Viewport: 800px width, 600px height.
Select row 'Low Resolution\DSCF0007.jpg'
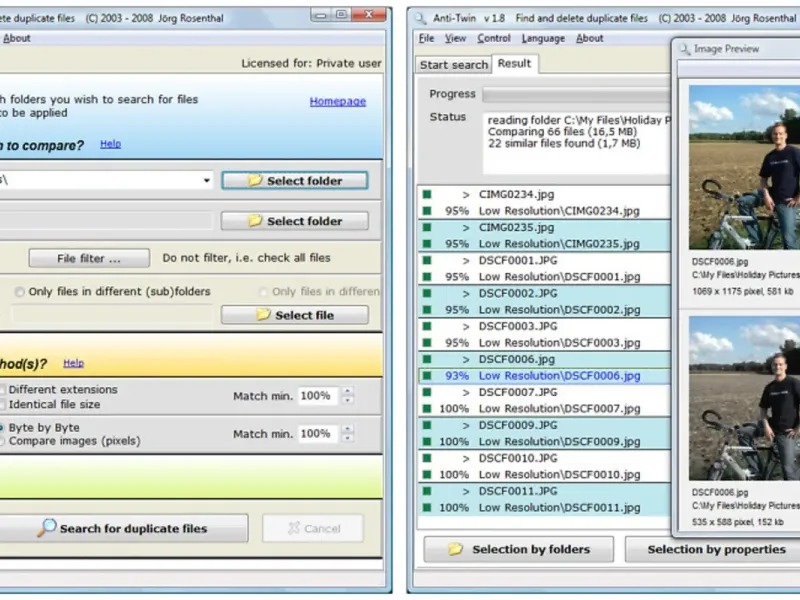click(544, 409)
